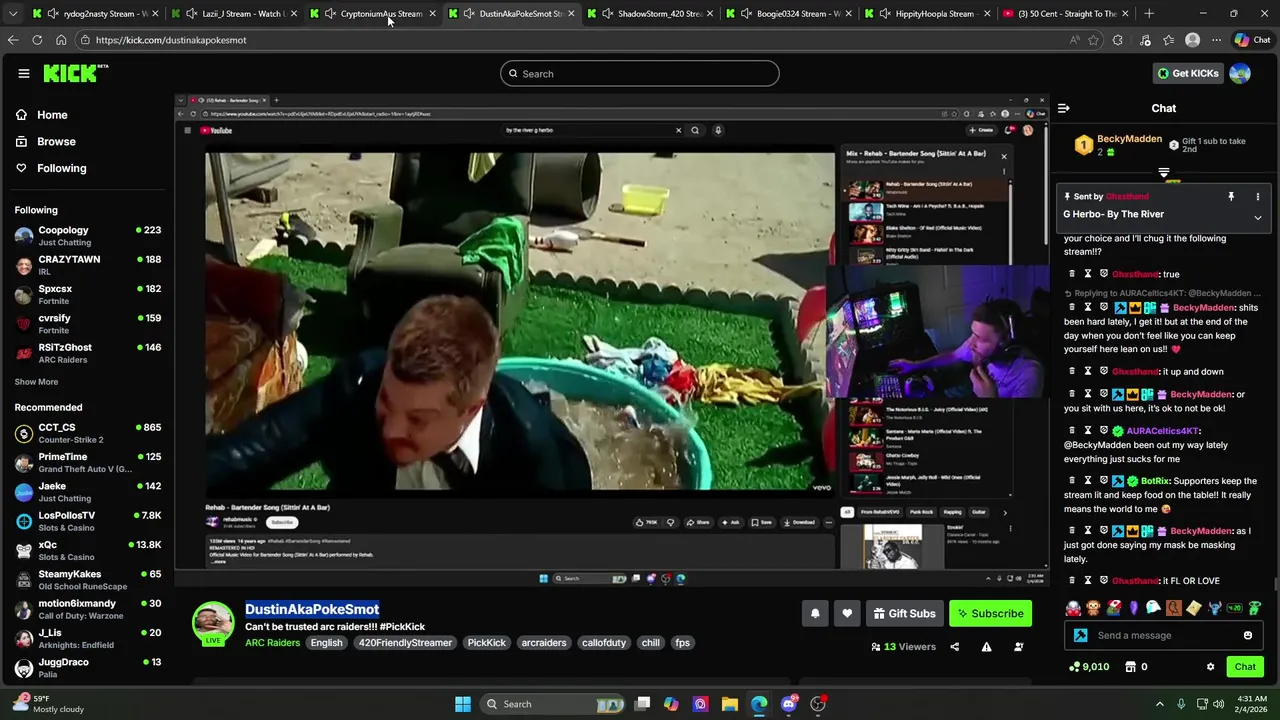Click the Get KICKs button
This screenshot has height=720, width=1280.
(1188, 73)
